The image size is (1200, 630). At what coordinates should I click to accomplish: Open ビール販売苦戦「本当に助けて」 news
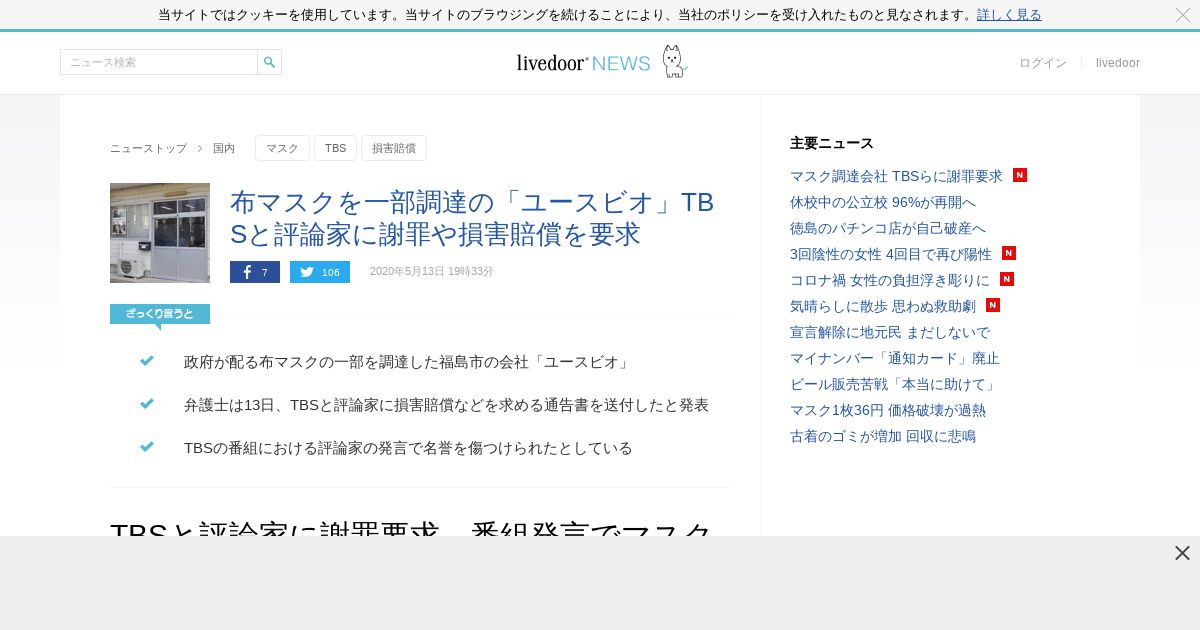tap(894, 384)
